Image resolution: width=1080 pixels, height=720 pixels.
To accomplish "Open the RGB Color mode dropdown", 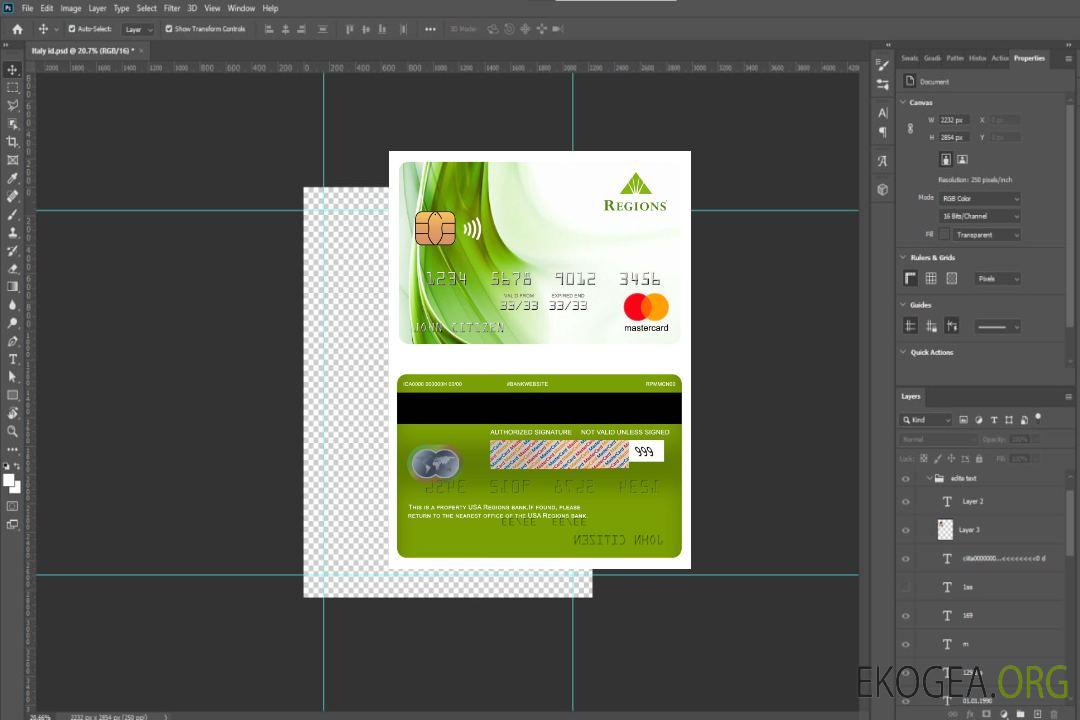I will (979, 198).
